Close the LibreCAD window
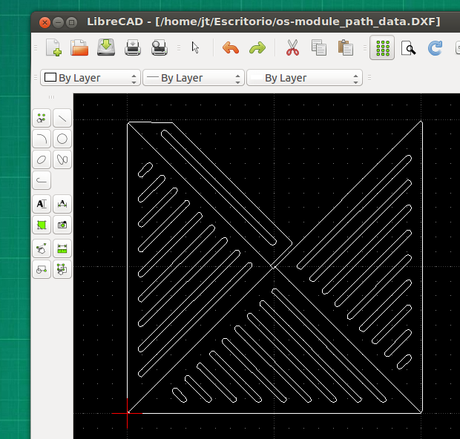Image resolution: width=460 pixels, height=439 pixels. (45, 22)
